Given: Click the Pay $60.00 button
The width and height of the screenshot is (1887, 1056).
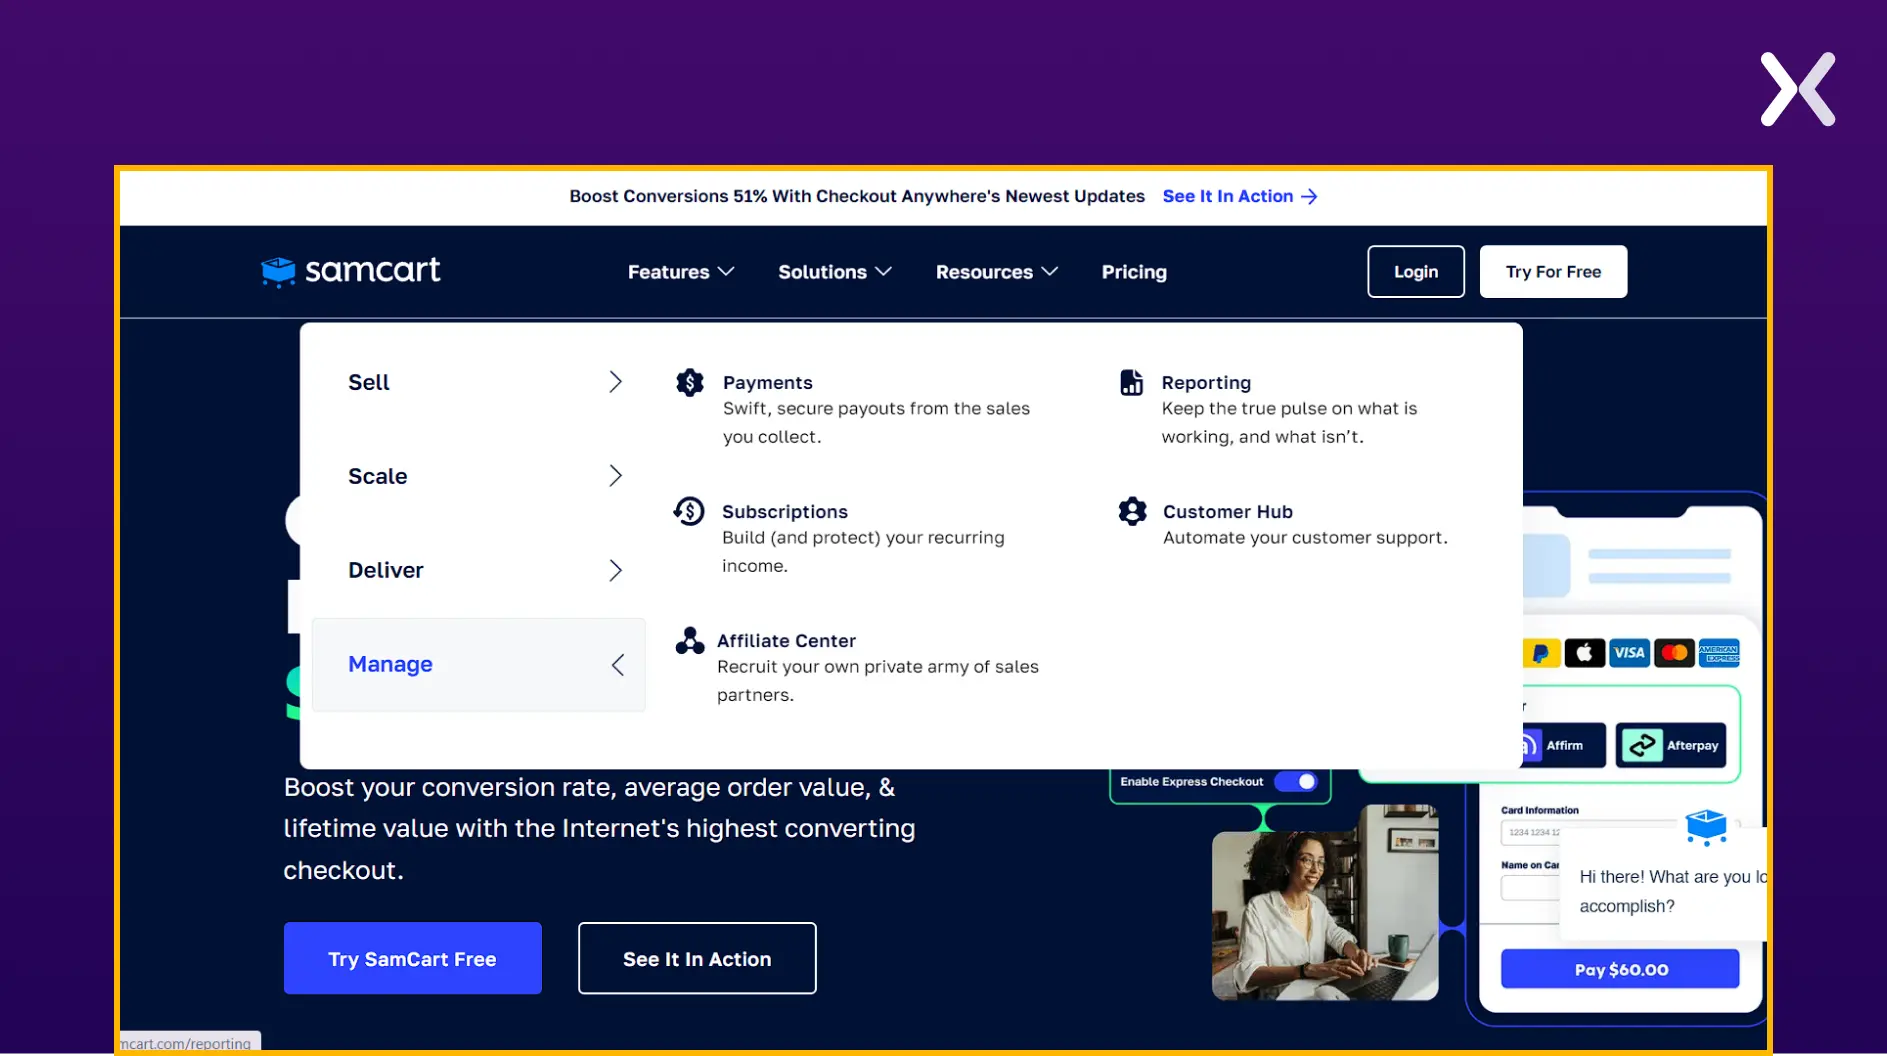Looking at the screenshot, I should pos(1620,969).
